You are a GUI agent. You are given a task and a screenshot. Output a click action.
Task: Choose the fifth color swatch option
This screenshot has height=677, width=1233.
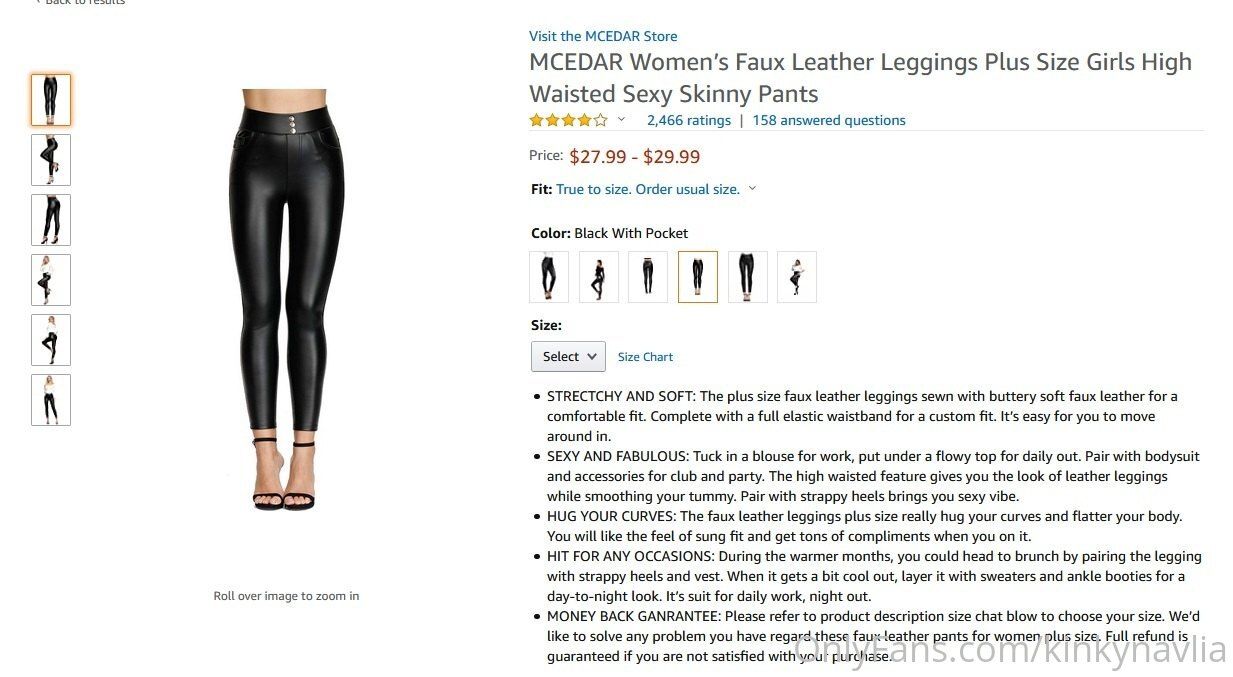[747, 277]
